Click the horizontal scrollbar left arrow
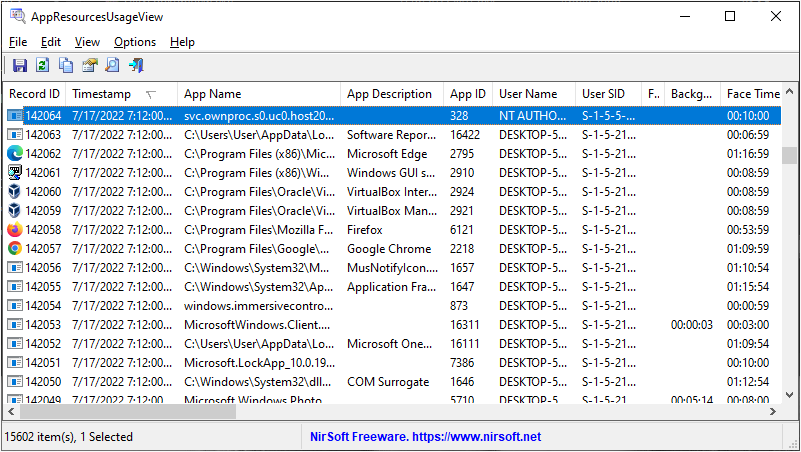Image resolution: width=801 pixels, height=452 pixels. 11,411
